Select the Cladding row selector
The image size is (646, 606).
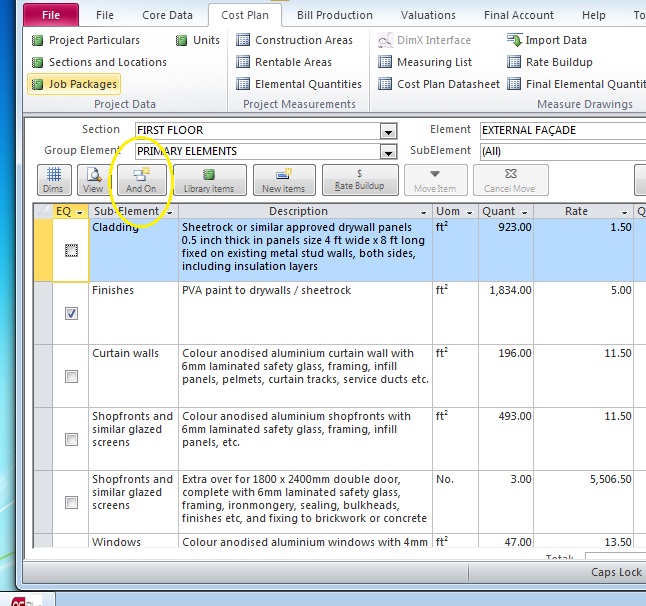tap(43, 250)
